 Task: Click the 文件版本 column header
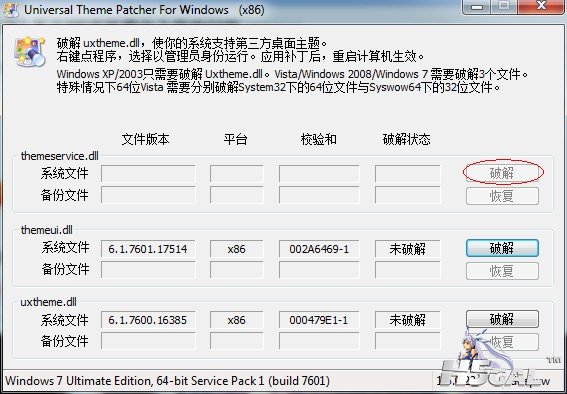coord(145,139)
